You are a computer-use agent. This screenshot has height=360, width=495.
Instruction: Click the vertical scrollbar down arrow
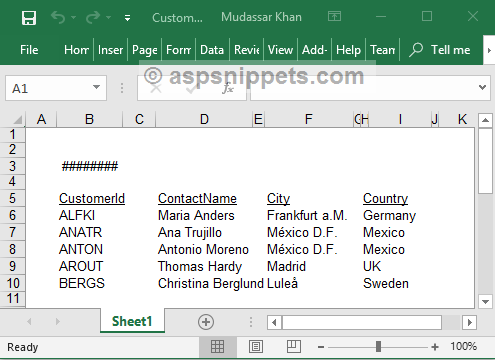(x=485, y=302)
